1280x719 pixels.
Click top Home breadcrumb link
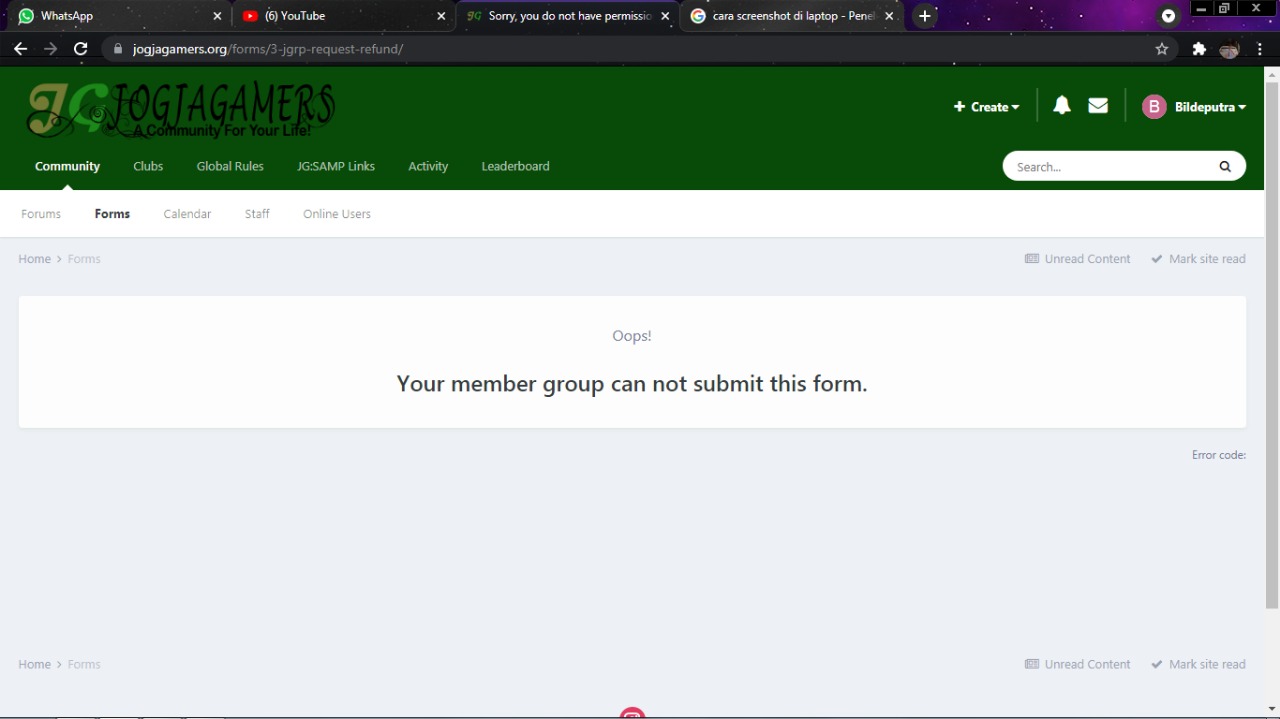pyautogui.click(x=34, y=259)
